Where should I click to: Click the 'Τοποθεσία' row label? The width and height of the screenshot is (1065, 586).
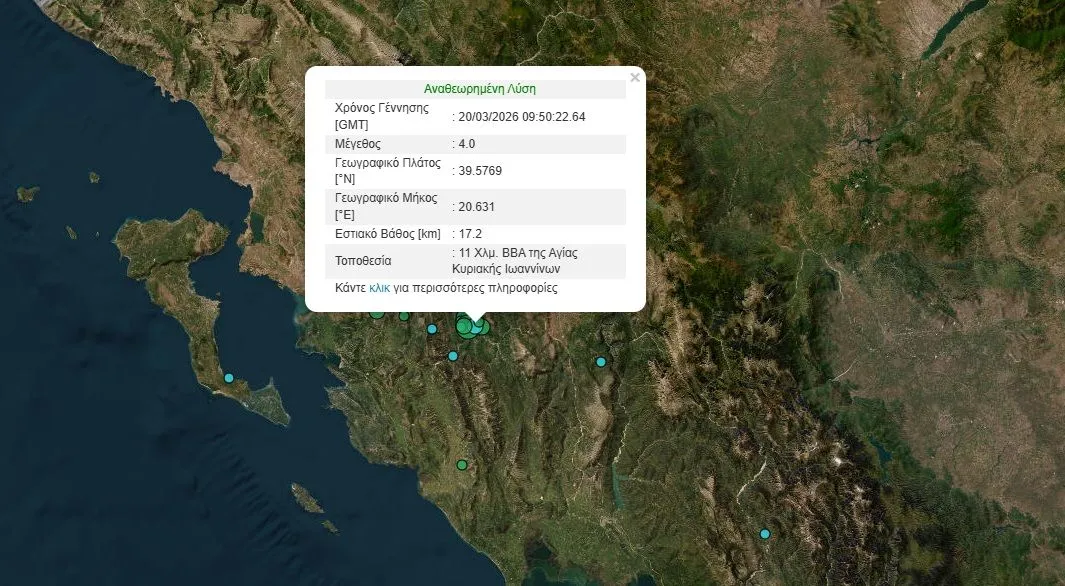(x=363, y=261)
